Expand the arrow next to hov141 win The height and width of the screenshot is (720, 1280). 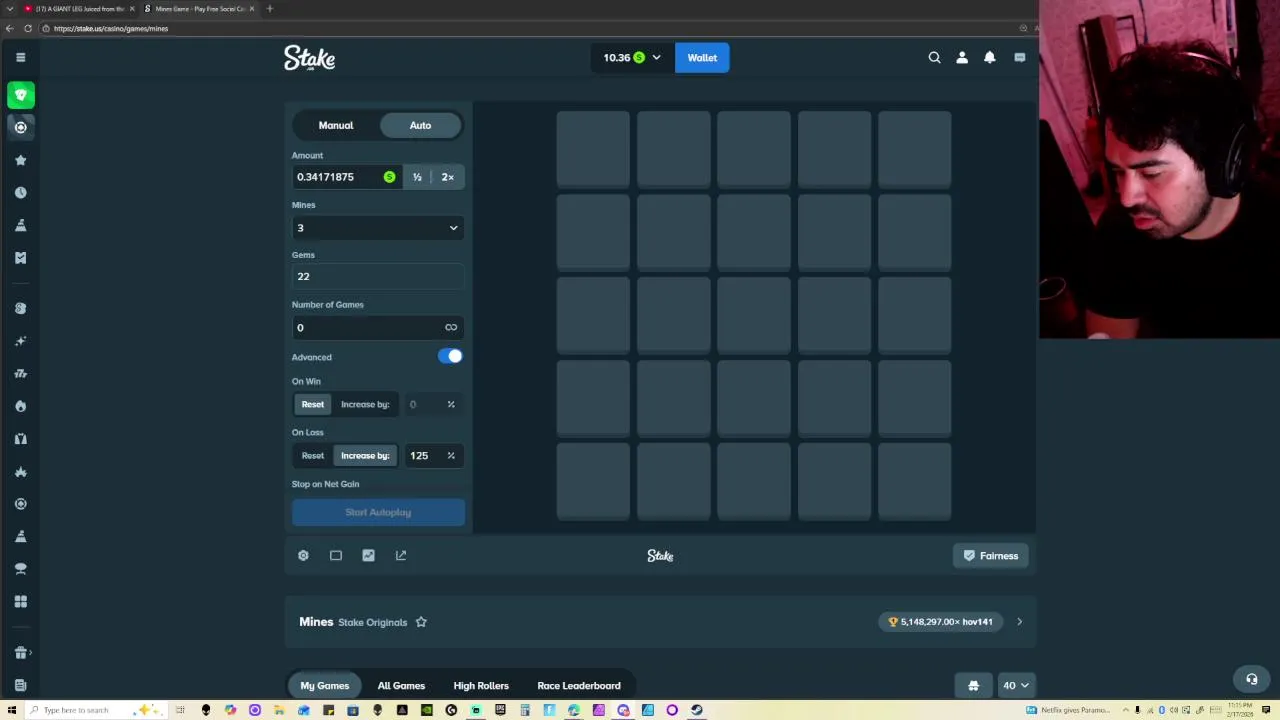[x=1019, y=622]
